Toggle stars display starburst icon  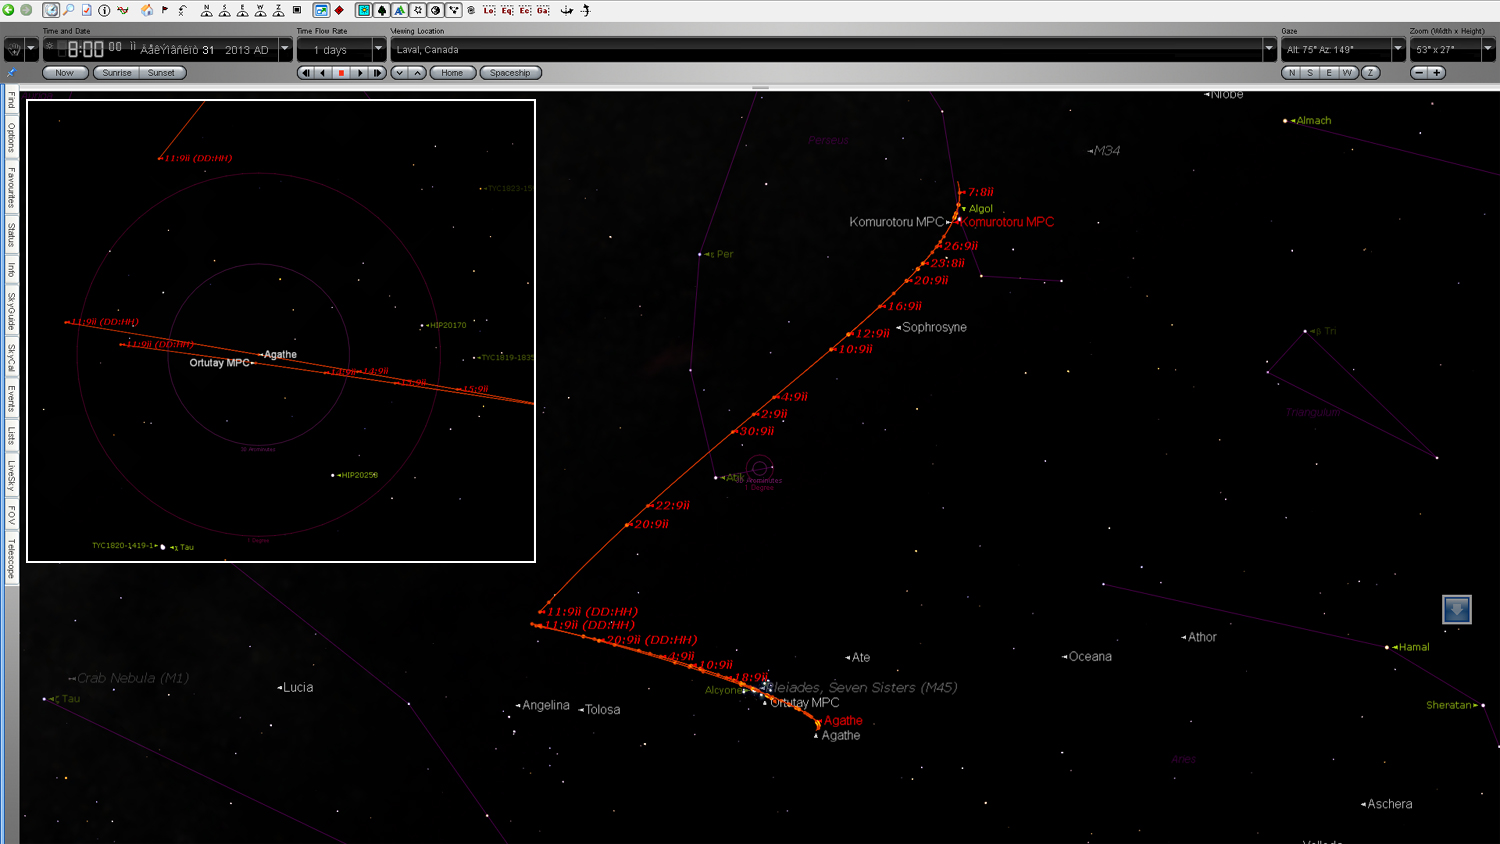[x=417, y=10]
